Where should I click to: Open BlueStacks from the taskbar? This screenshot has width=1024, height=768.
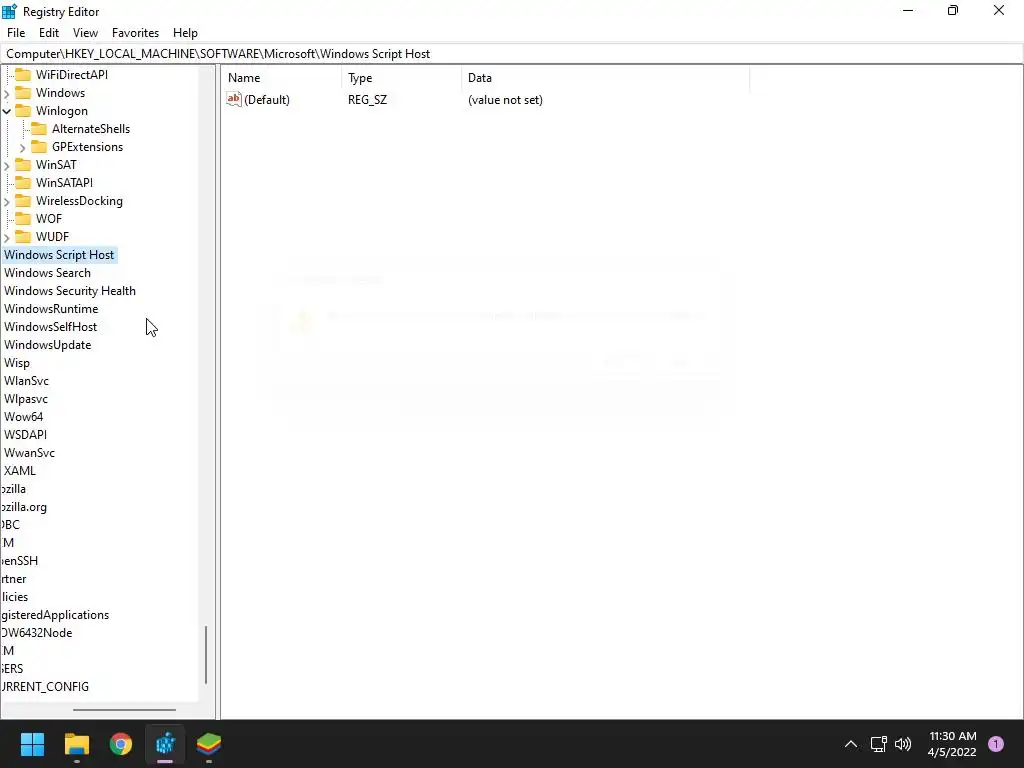209,744
